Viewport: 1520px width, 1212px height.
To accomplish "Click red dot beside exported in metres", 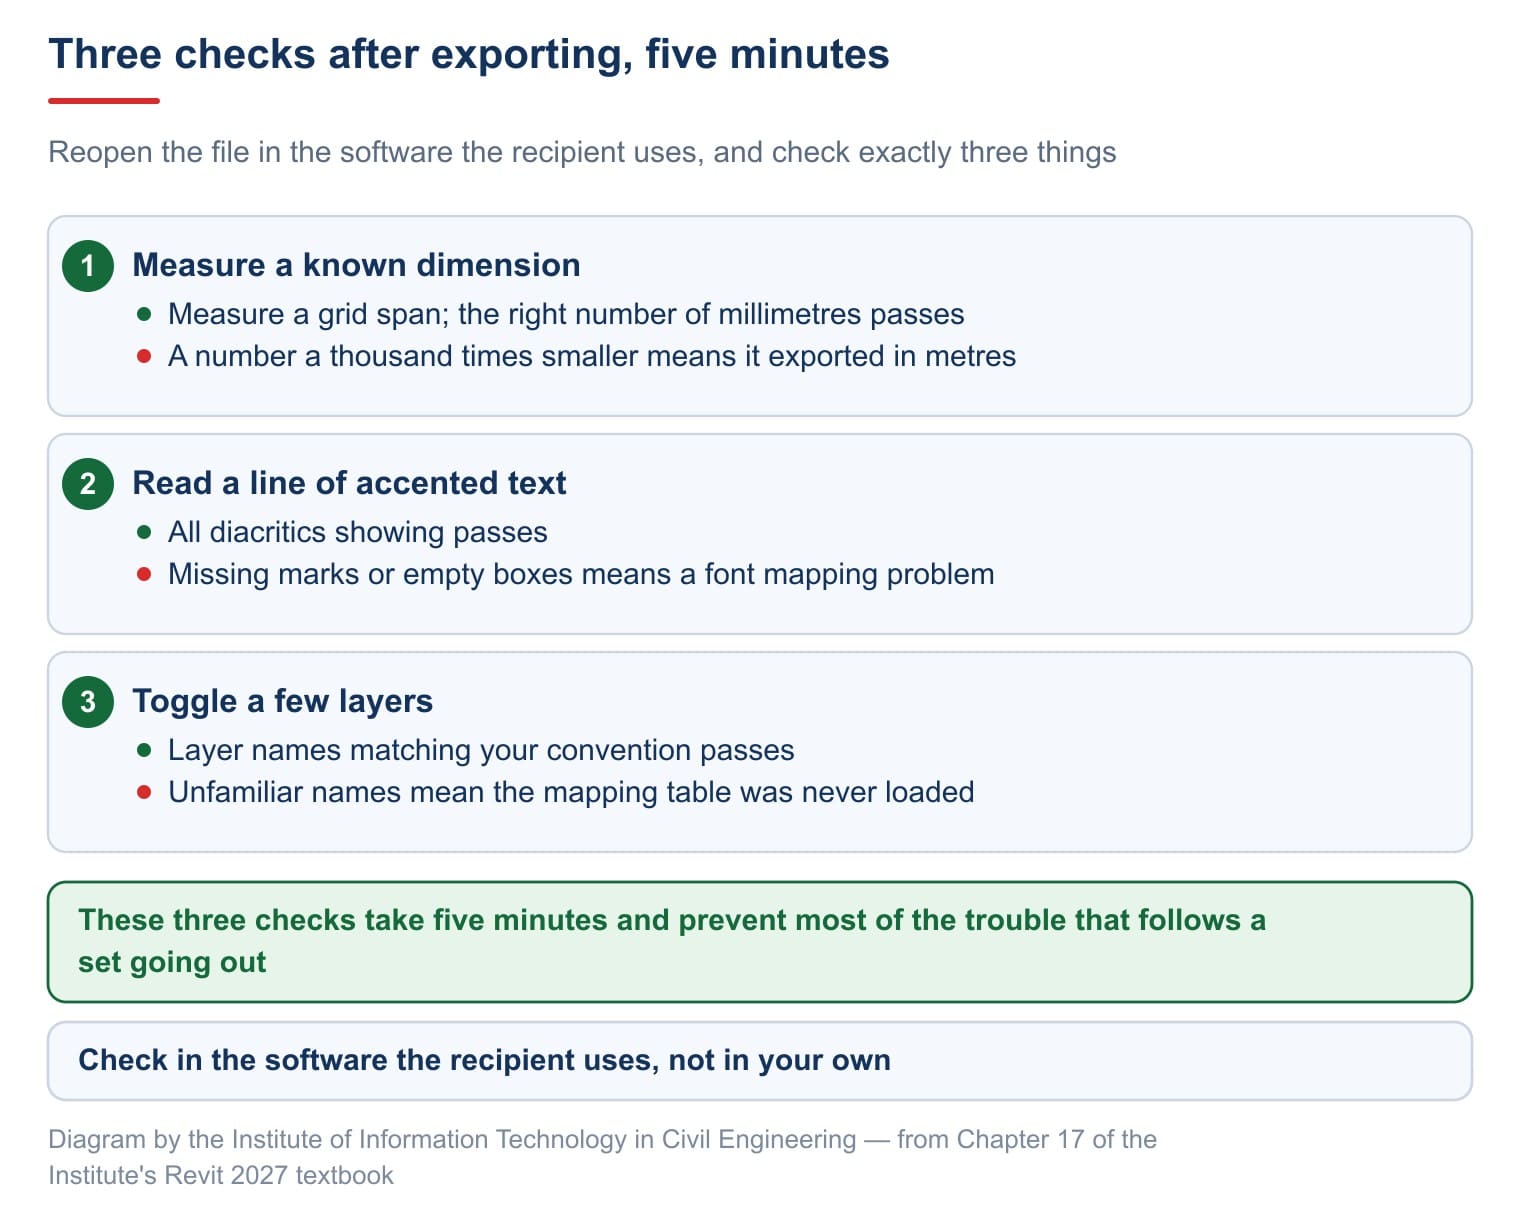I will tap(144, 356).
